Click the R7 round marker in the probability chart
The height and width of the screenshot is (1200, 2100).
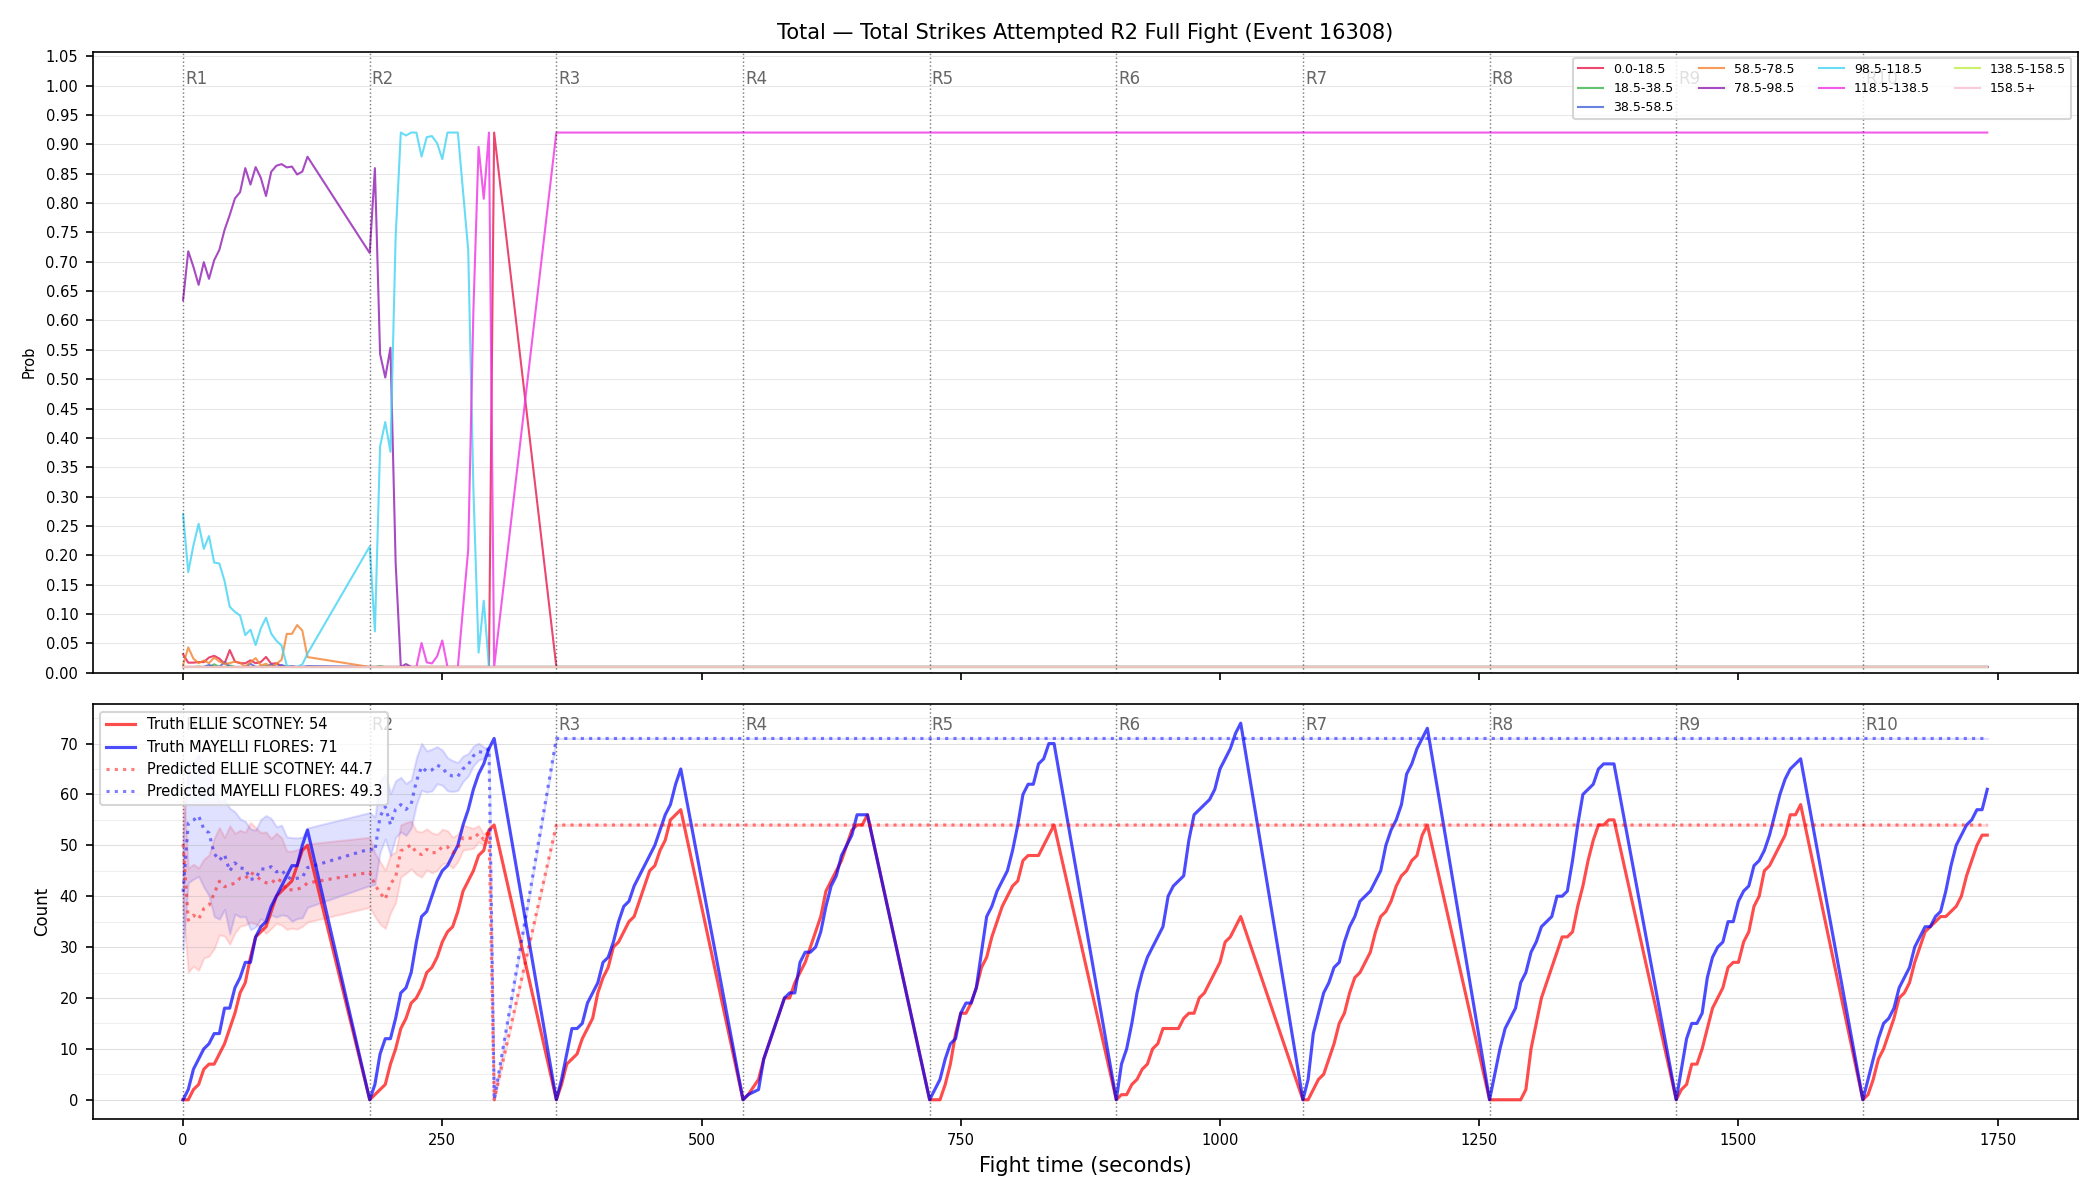click(1316, 78)
